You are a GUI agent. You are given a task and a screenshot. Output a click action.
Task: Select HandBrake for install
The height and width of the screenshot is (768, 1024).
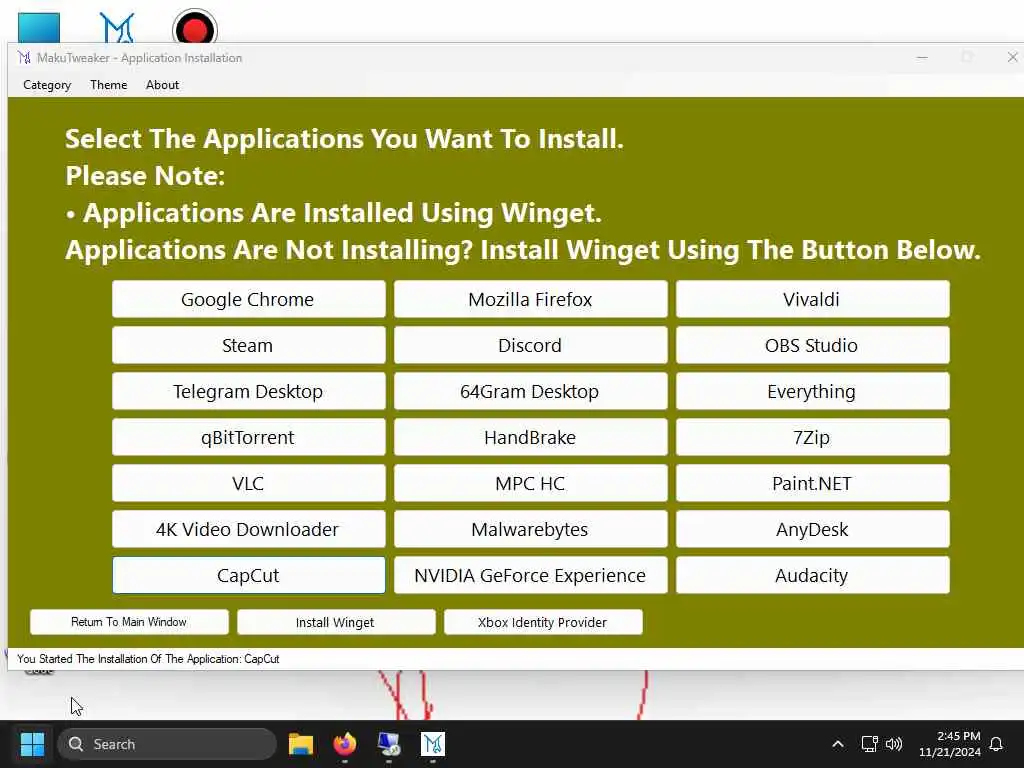coord(530,437)
